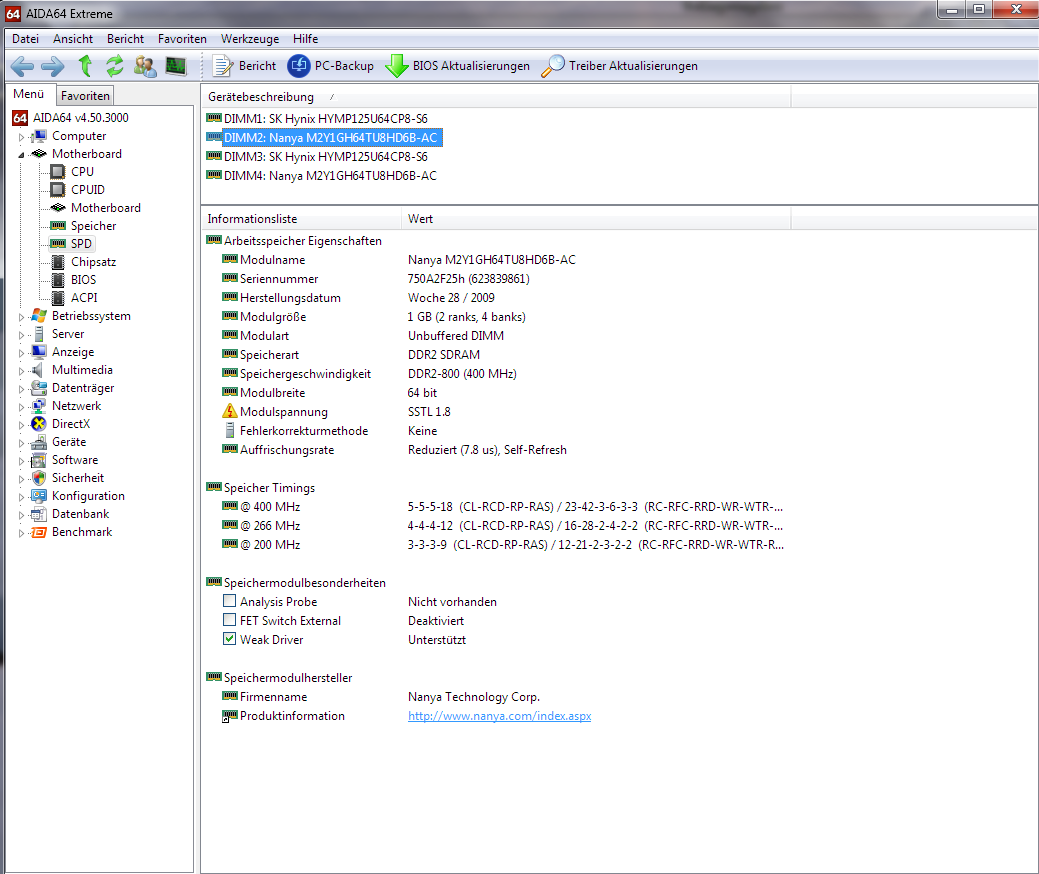The width and height of the screenshot is (1039, 874).
Task: Click the Modulspannung warning icon
Action: point(229,411)
